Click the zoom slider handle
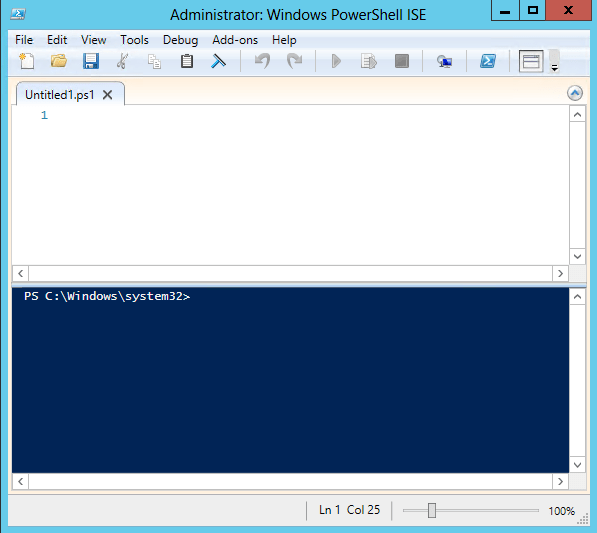Image resolution: width=597 pixels, height=533 pixels. (x=432, y=511)
